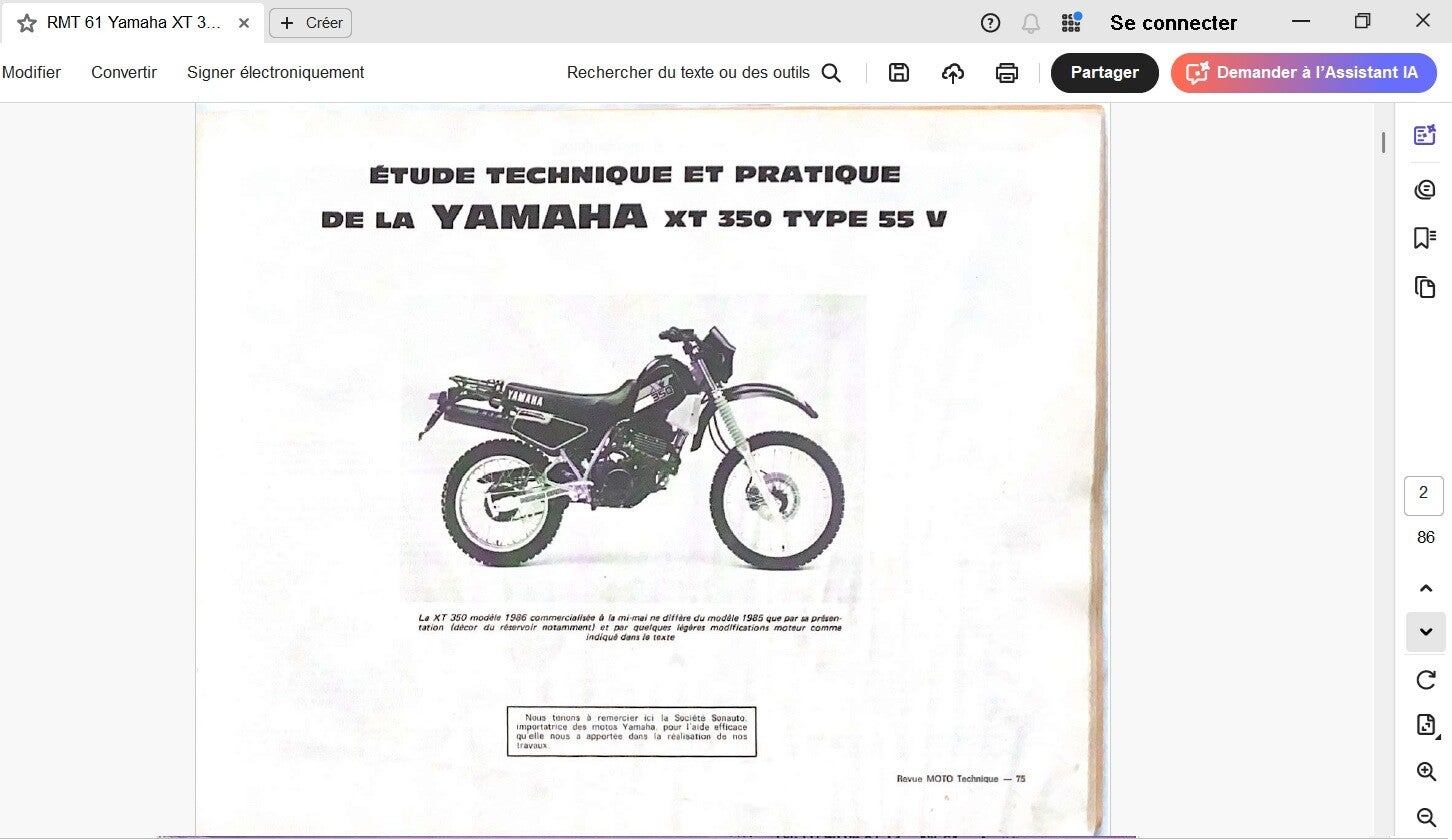Go to the next page with down chevron

(x=1426, y=632)
